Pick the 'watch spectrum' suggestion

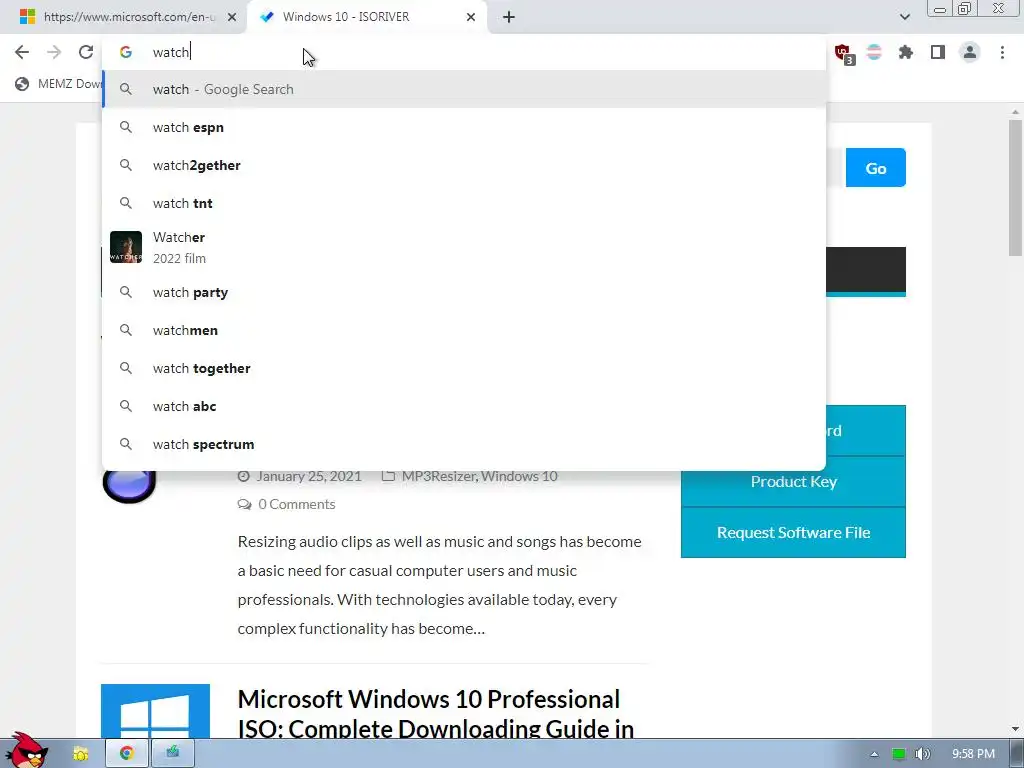click(464, 444)
